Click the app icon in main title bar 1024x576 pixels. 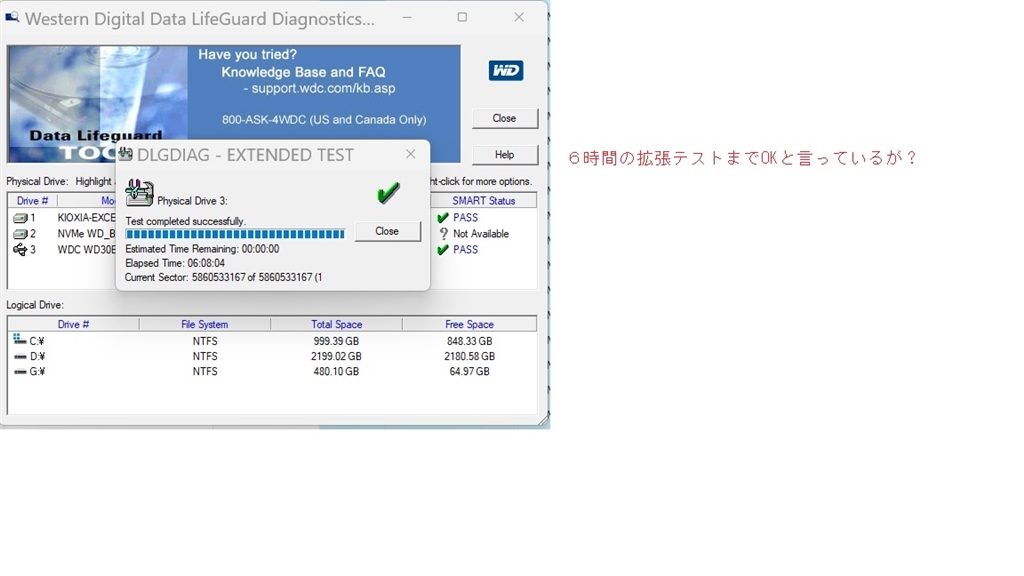click(x=12, y=17)
